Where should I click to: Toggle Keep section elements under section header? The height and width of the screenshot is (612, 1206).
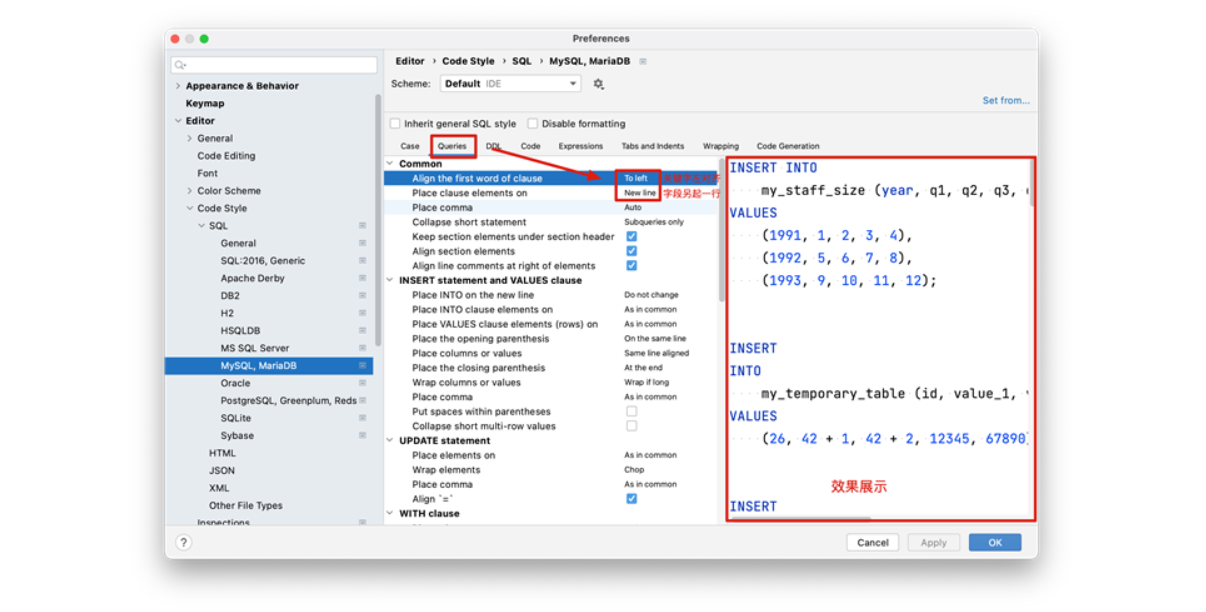click(x=632, y=237)
